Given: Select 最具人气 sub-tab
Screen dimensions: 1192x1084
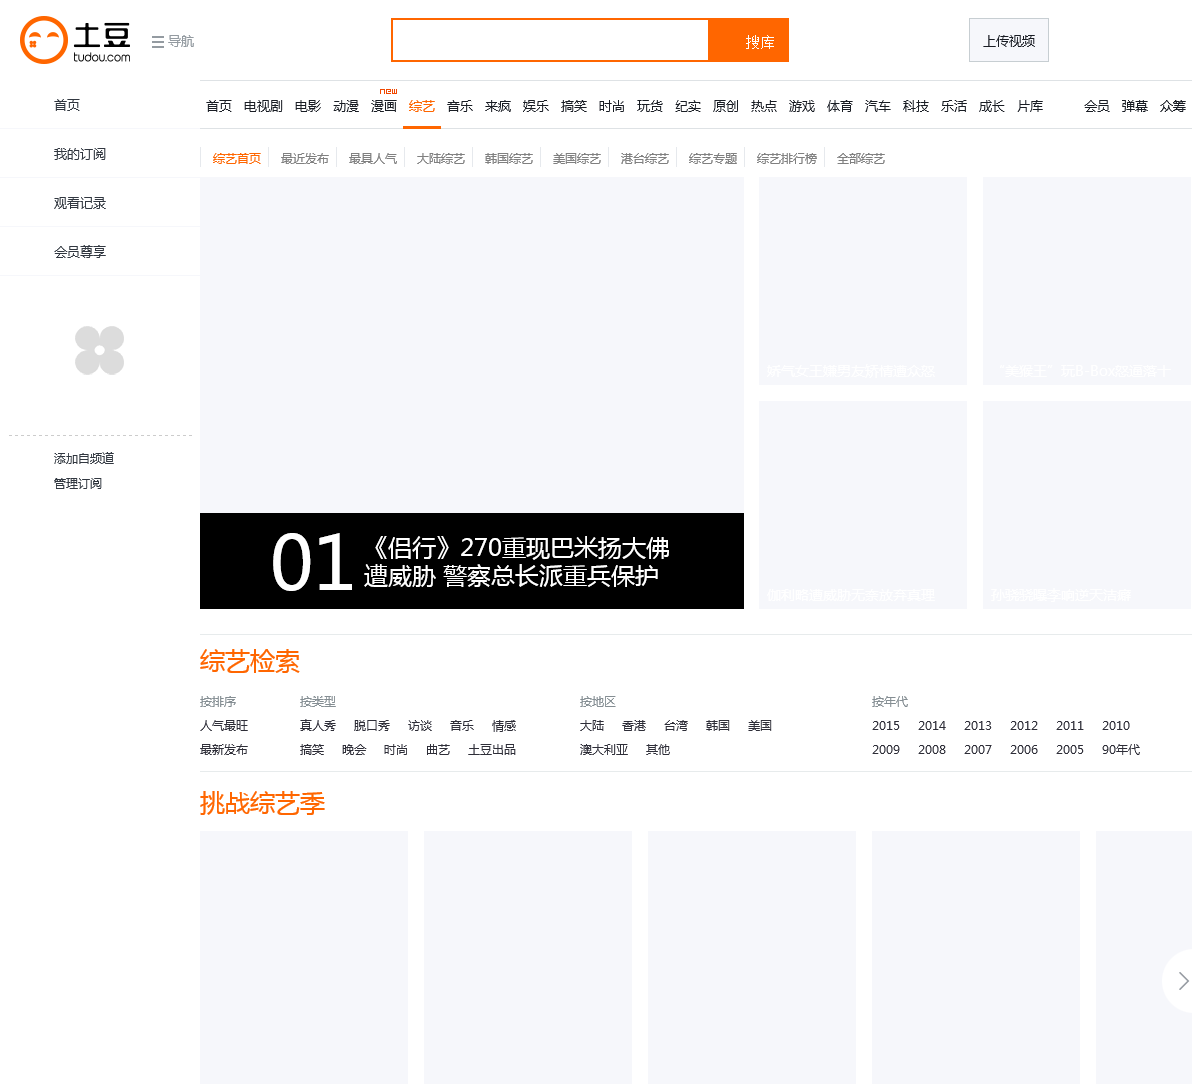Looking at the screenshot, I should click(372, 159).
